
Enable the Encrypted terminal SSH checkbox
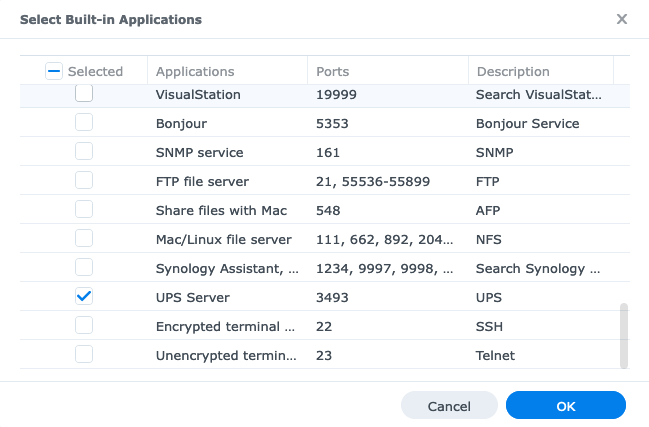coord(84,326)
